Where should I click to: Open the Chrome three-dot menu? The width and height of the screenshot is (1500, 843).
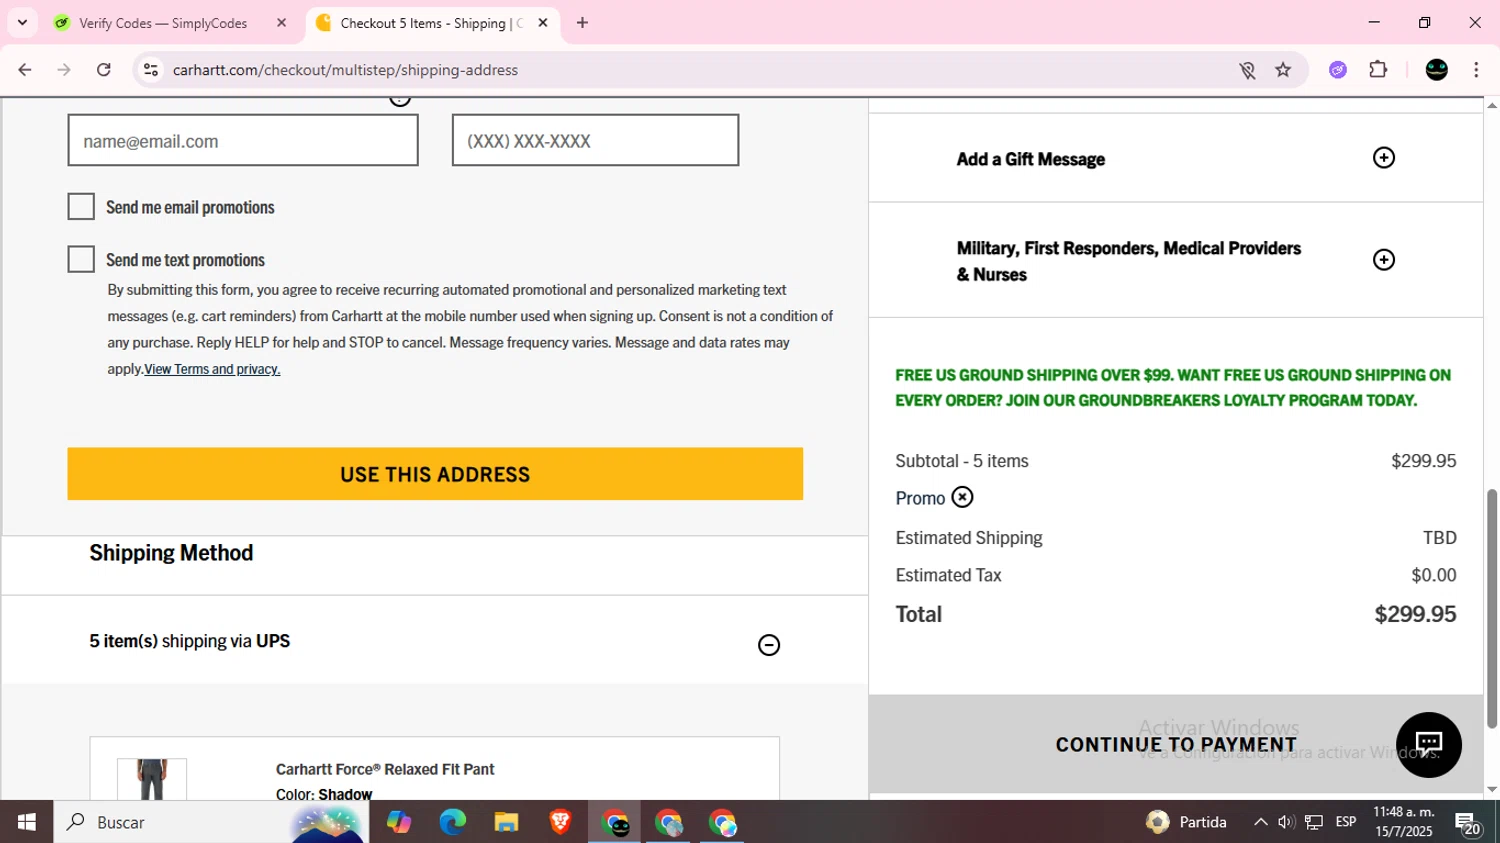click(1476, 70)
